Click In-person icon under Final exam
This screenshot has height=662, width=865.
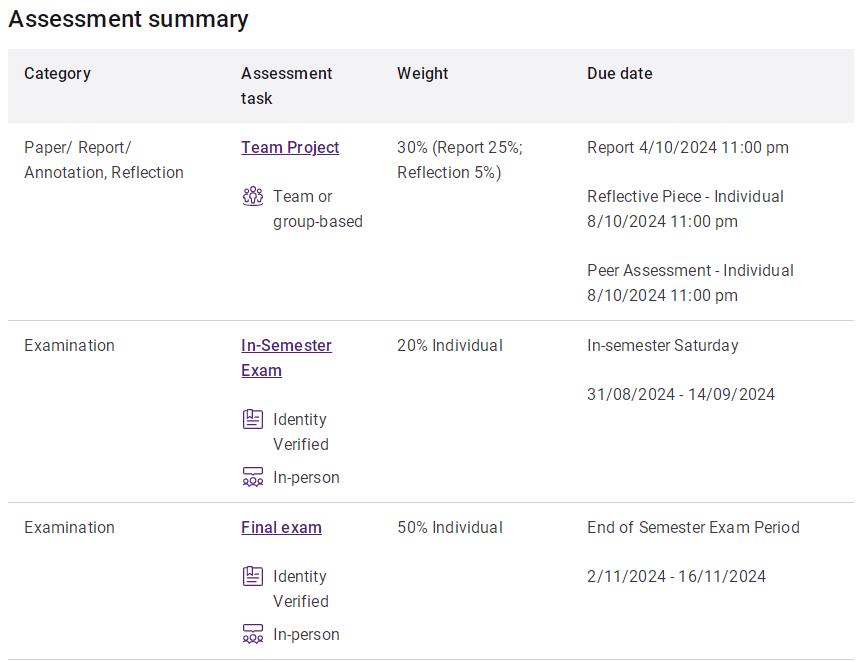[253, 634]
